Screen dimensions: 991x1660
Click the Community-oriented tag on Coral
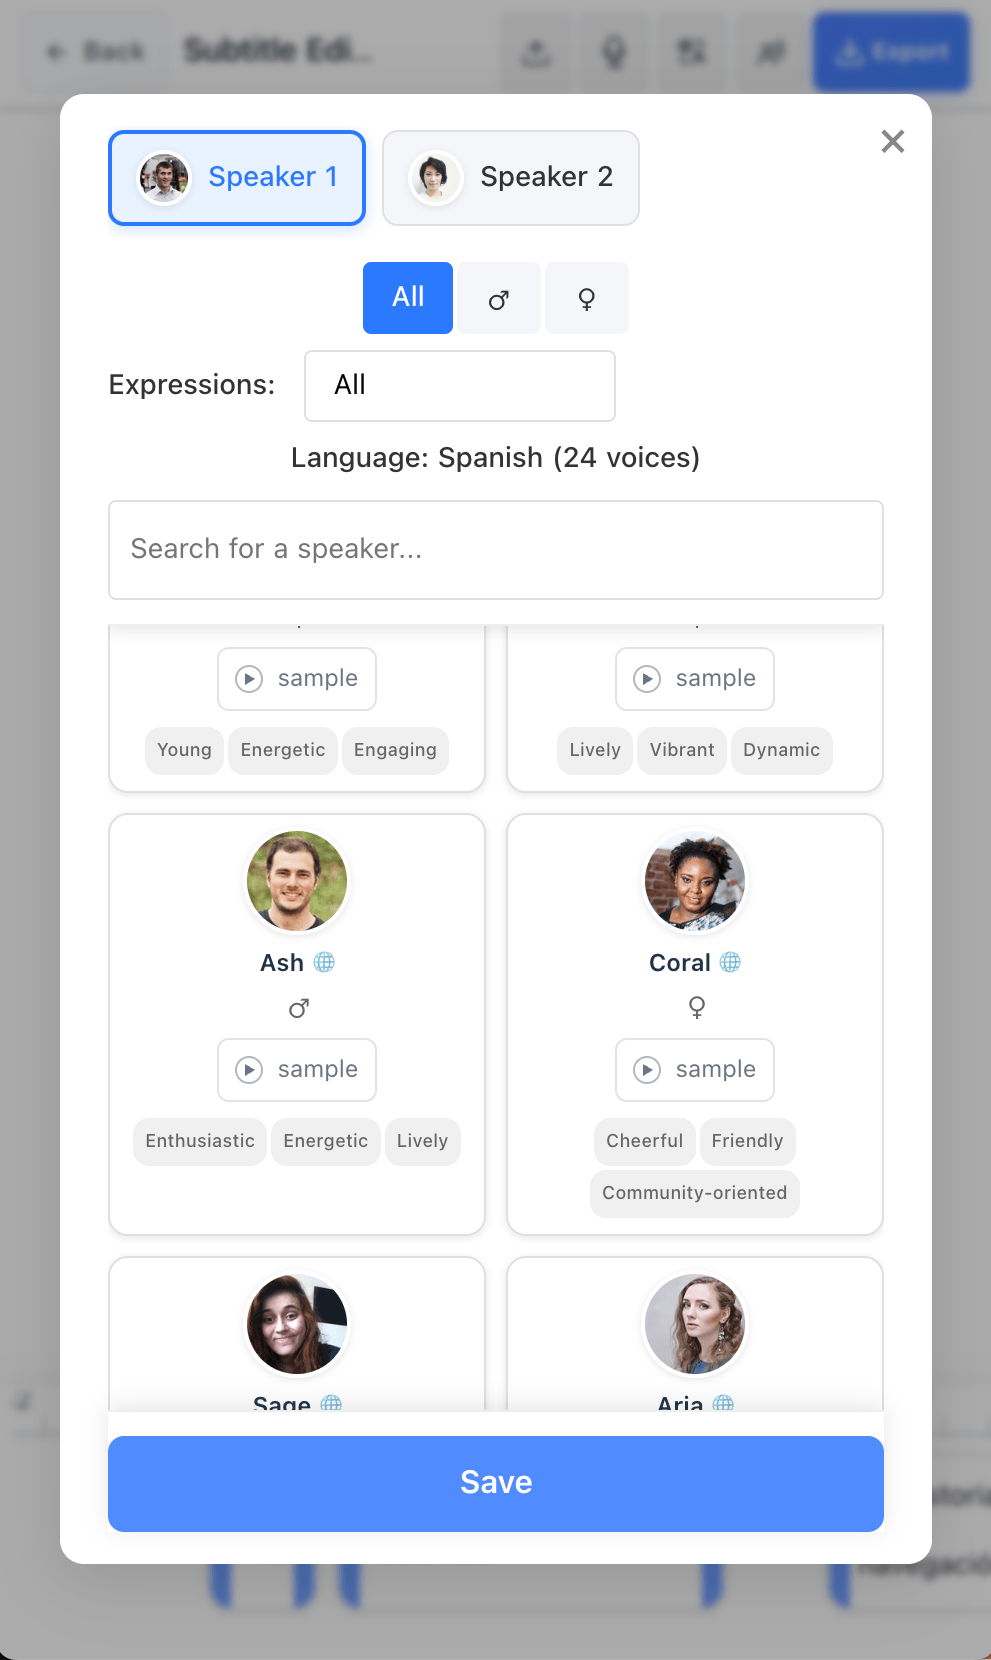tap(695, 1193)
